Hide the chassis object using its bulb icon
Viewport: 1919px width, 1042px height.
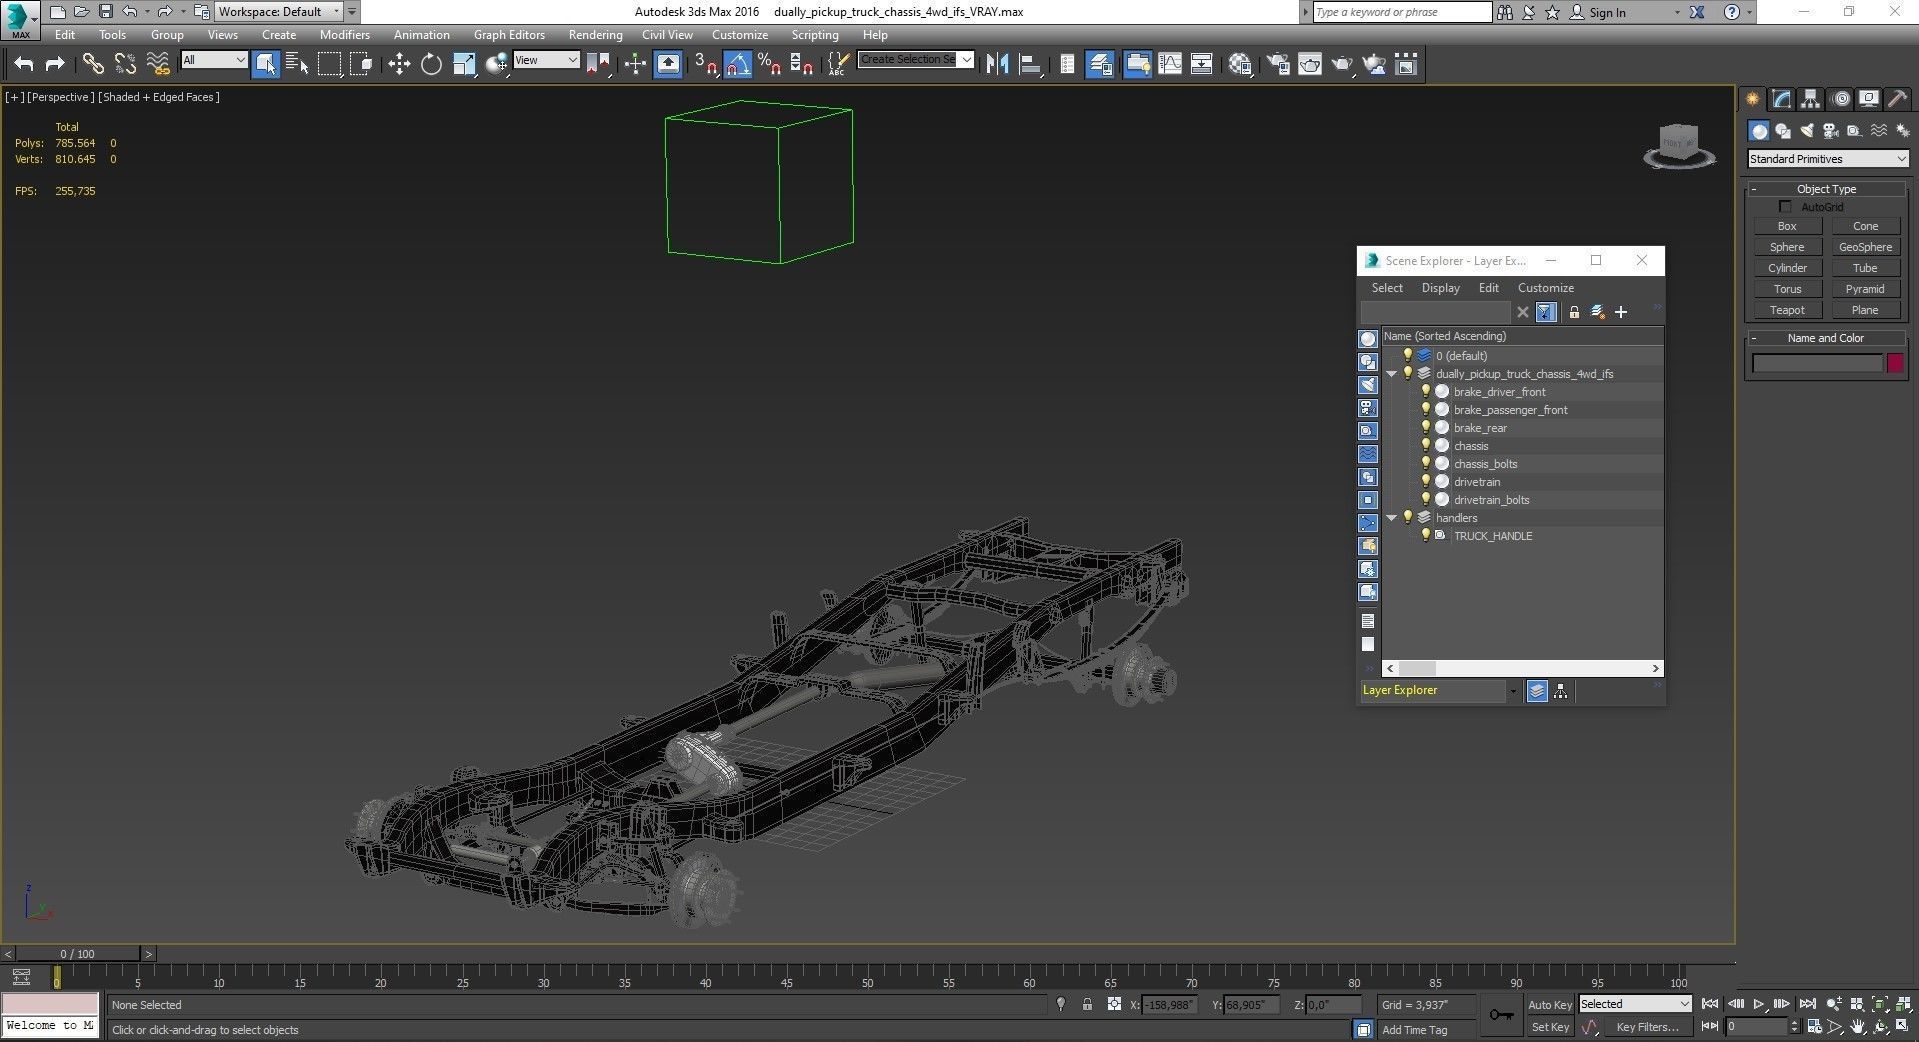point(1426,446)
